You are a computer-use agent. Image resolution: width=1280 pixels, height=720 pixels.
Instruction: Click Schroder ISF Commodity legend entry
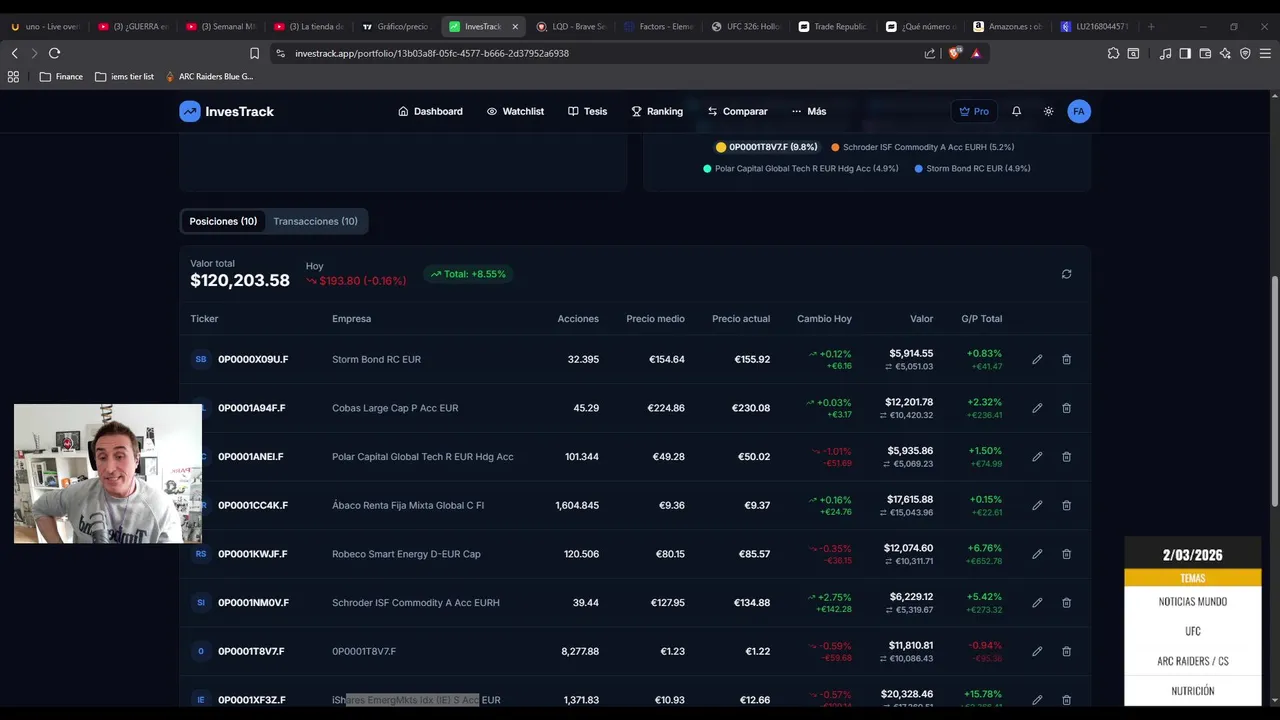(x=922, y=147)
